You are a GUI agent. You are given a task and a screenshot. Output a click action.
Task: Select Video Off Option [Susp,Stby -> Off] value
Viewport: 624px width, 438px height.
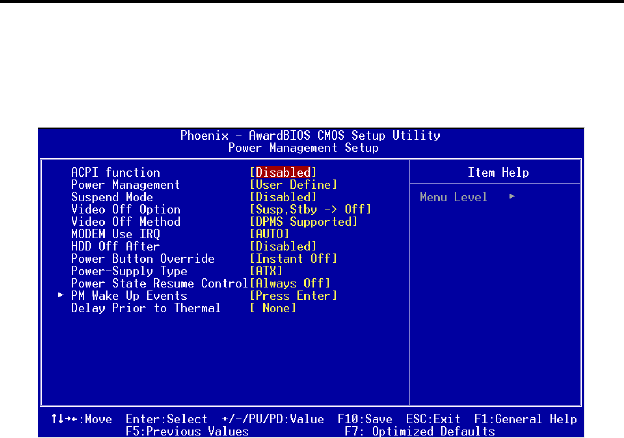(310, 210)
